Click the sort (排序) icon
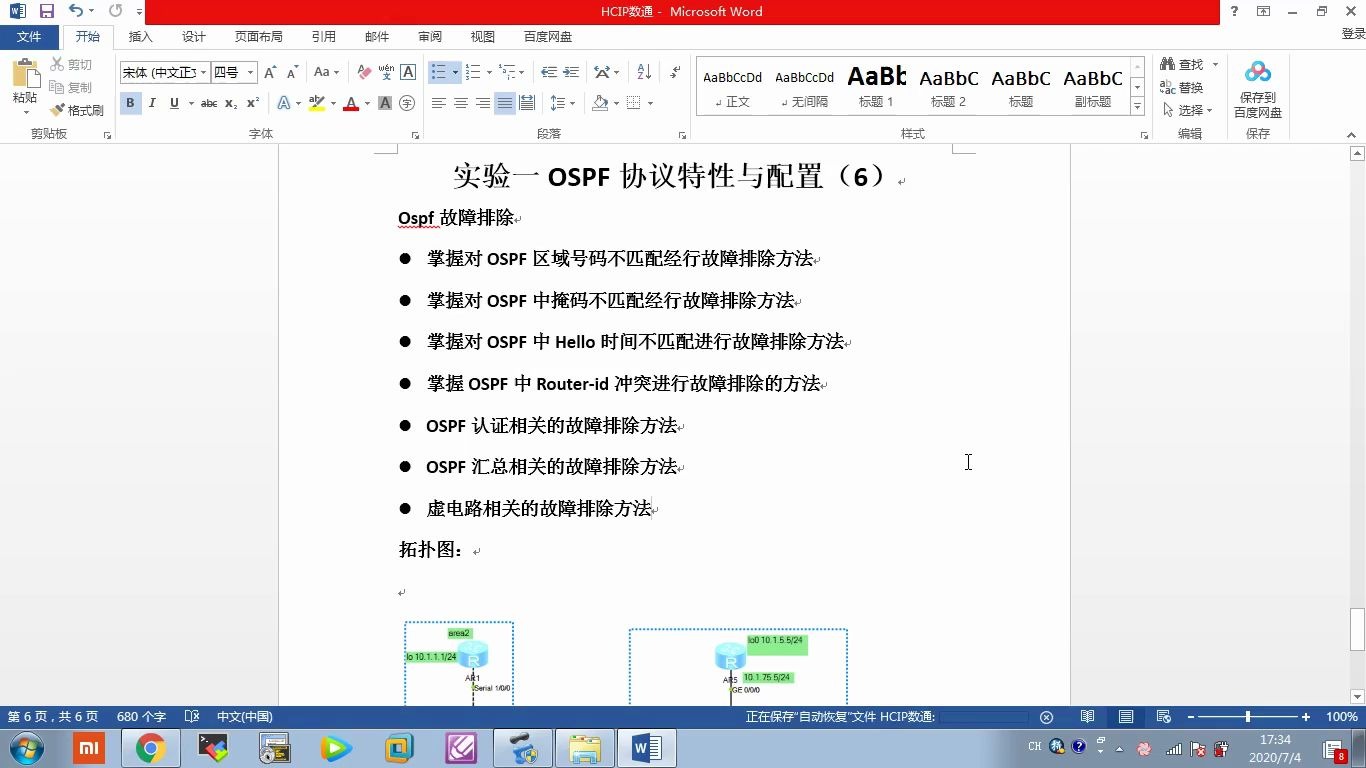The height and width of the screenshot is (768, 1366). pyautogui.click(x=643, y=71)
